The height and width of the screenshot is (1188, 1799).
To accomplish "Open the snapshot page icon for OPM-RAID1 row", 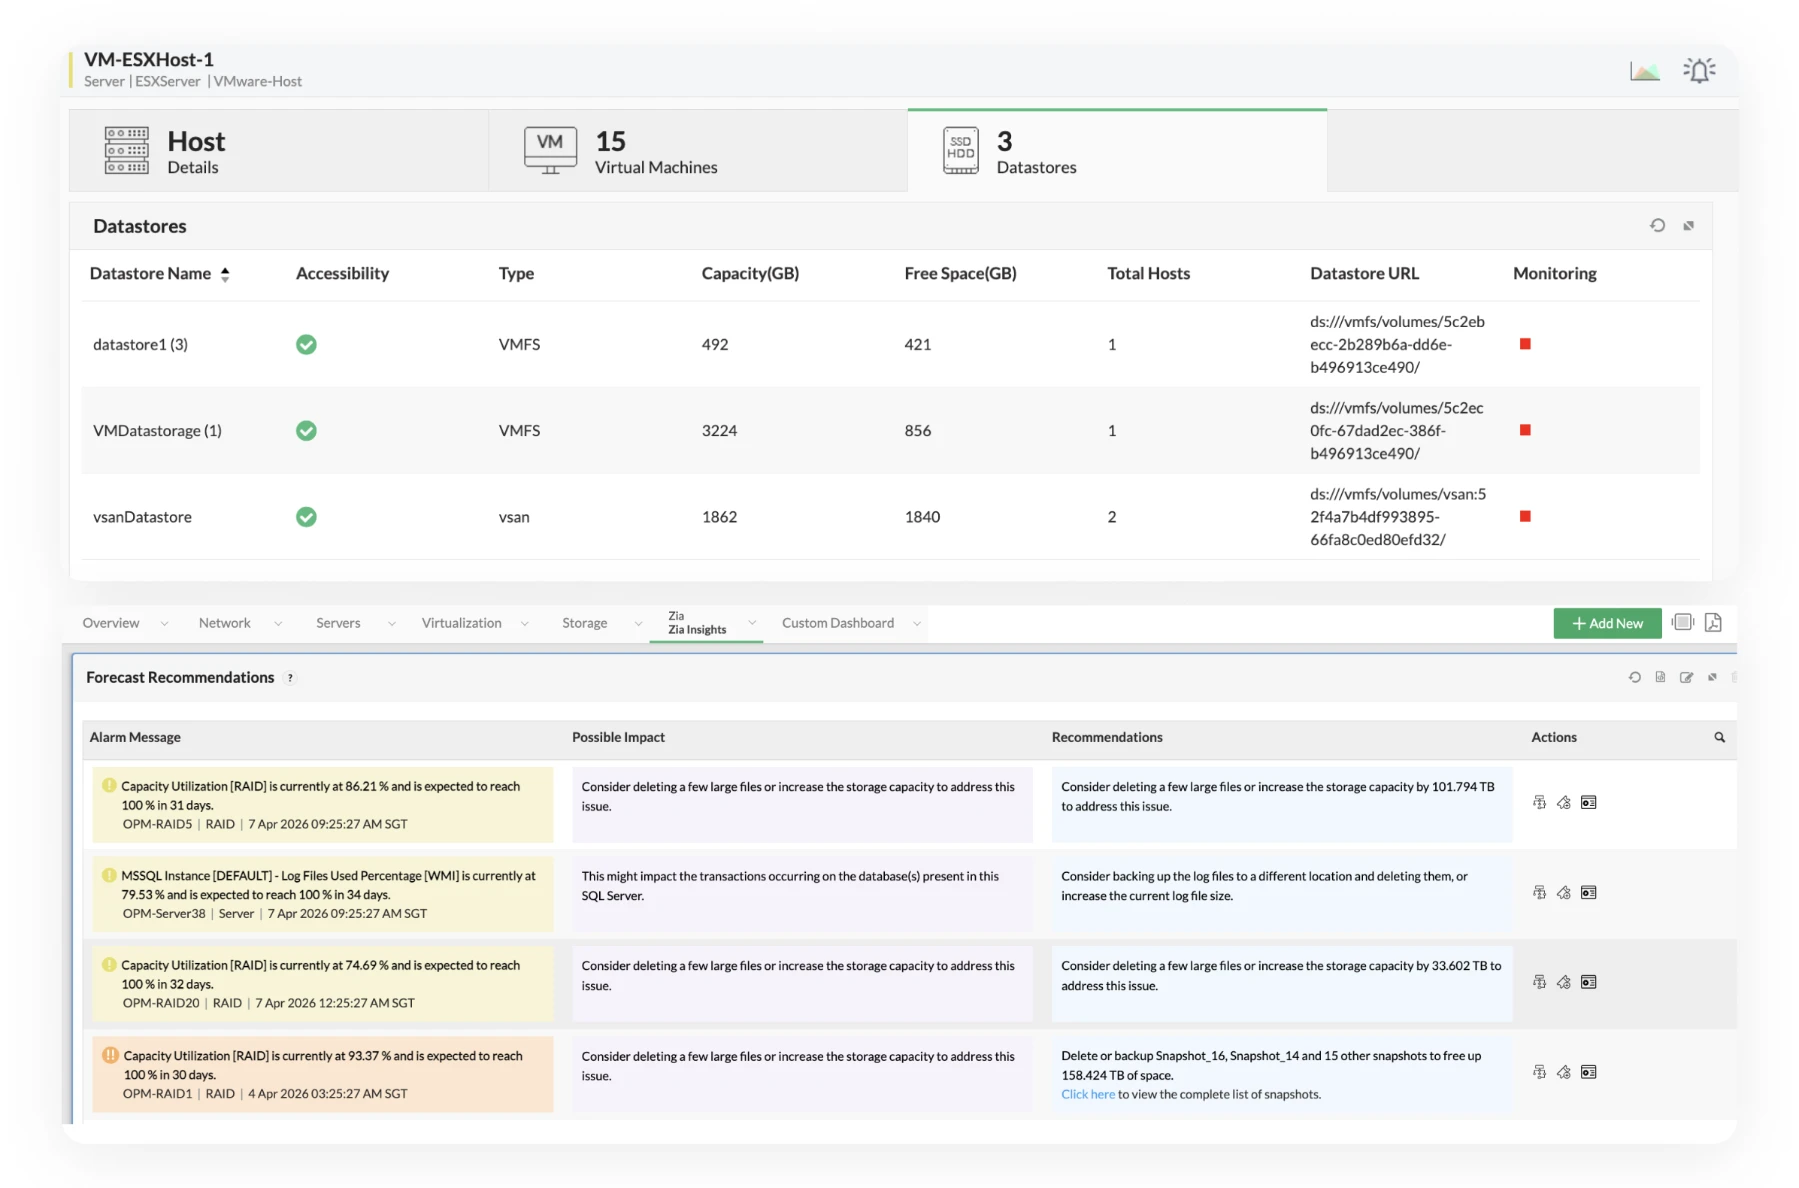I will [x=1588, y=1072].
